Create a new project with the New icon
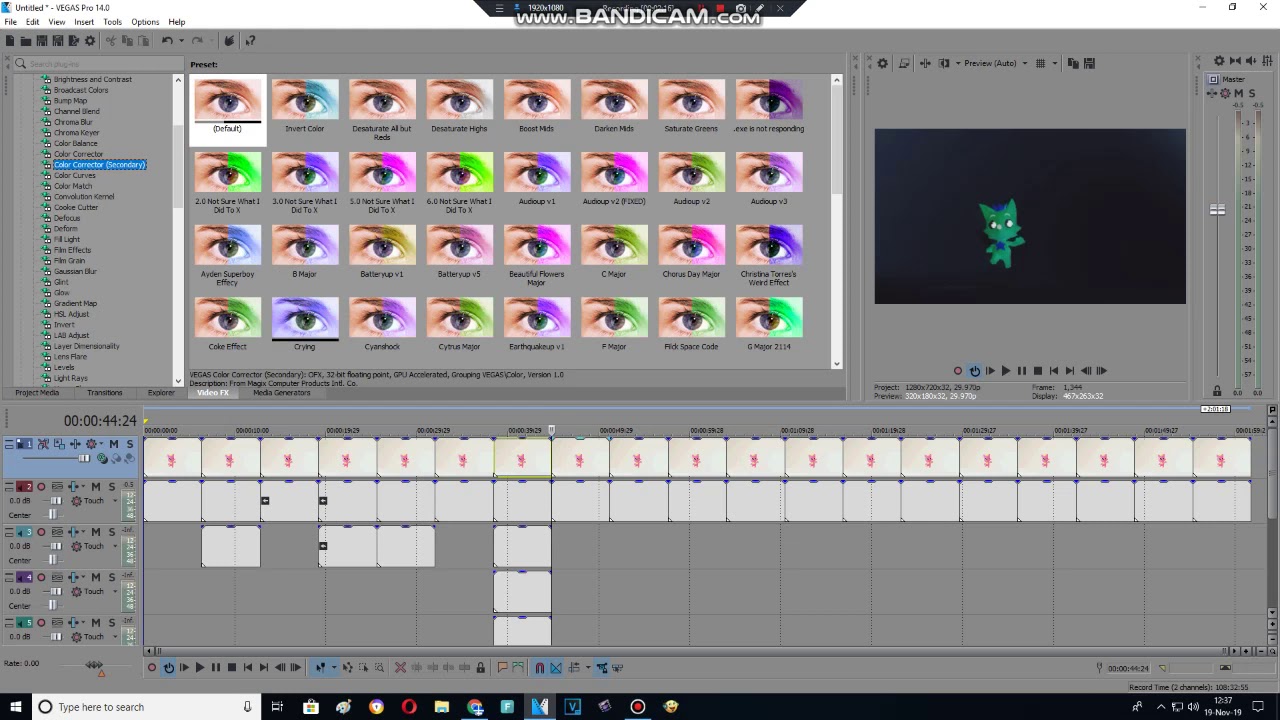Screen dimensions: 1280x720 [x=10, y=40]
